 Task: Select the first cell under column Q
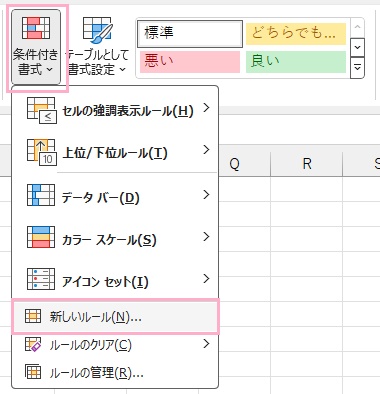tap(244, 189)
